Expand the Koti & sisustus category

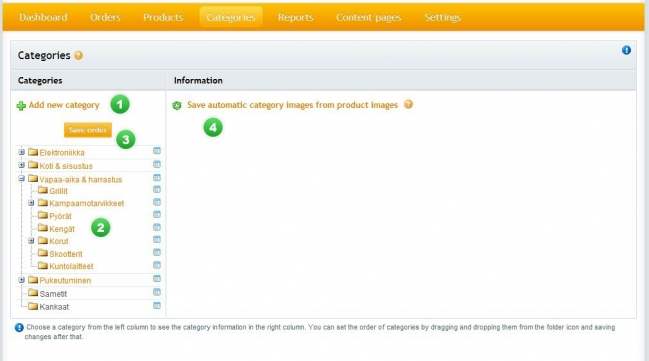coord(22,165)
